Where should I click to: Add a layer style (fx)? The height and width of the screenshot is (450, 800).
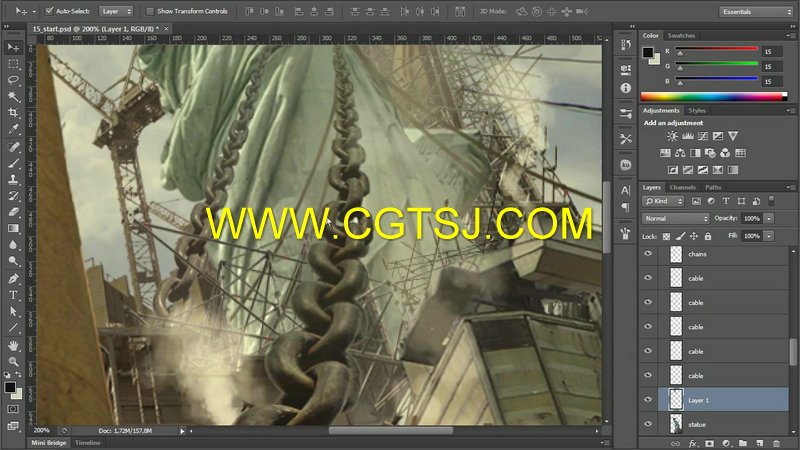click(x=692, y=443)
